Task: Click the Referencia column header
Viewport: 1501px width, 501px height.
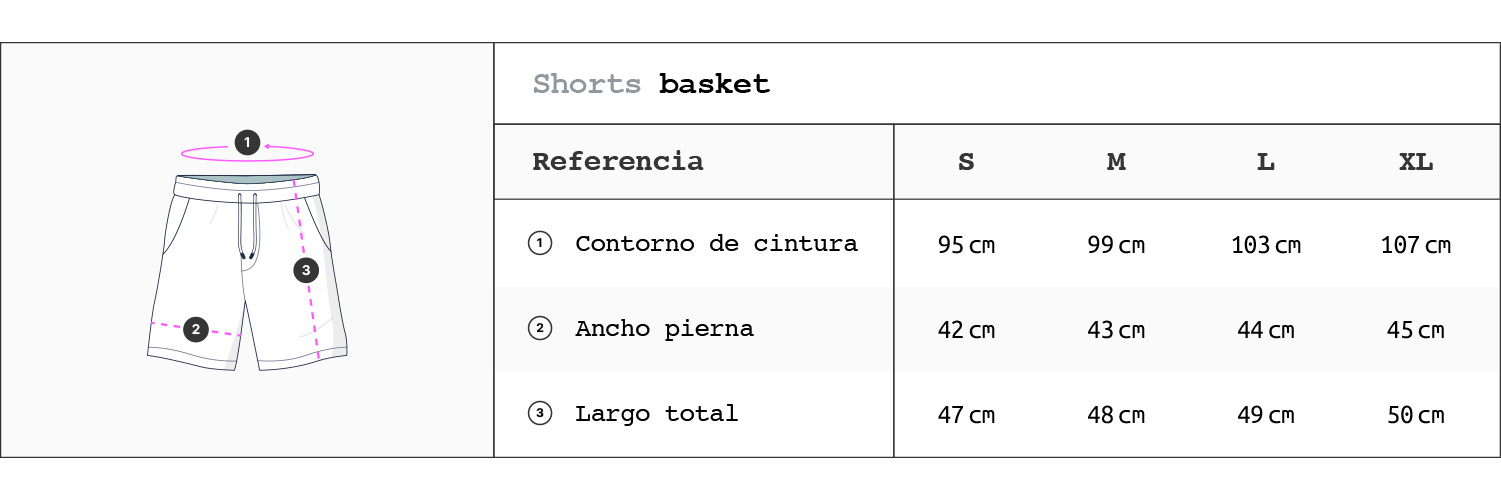Action: (617, 161)
